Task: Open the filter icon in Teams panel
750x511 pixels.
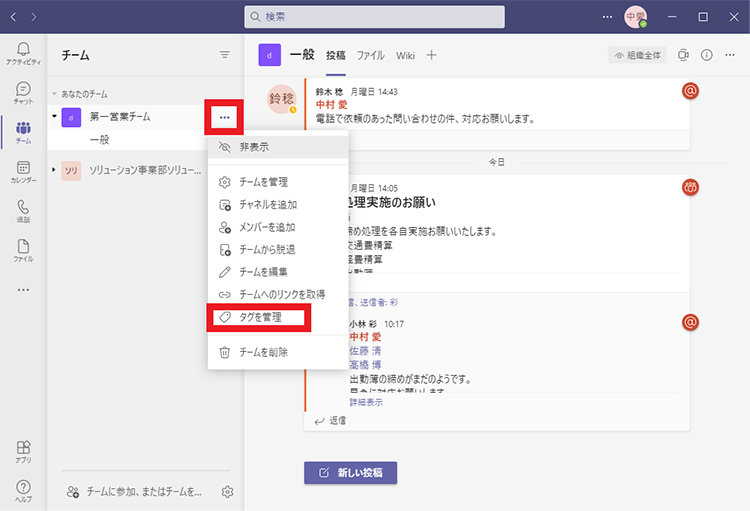Action: pyautogui.click(x=224, y=55)
